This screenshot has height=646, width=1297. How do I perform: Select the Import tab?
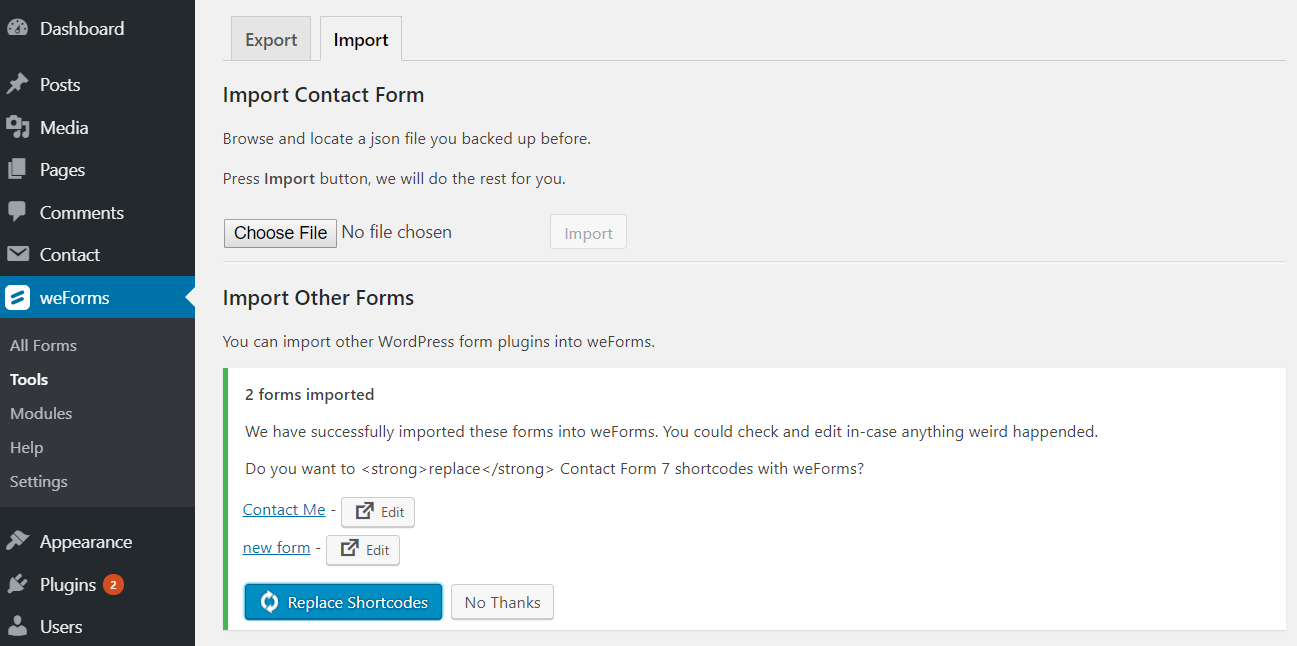pyautogui.click(x=361, y=40)
